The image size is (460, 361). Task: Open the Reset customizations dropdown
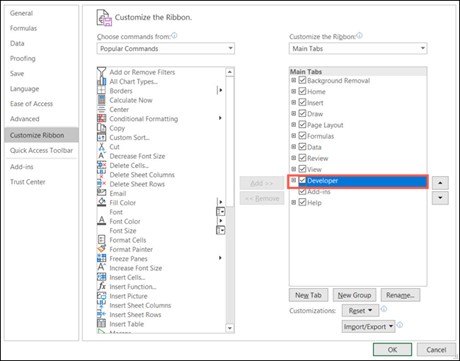click(360, 311)
